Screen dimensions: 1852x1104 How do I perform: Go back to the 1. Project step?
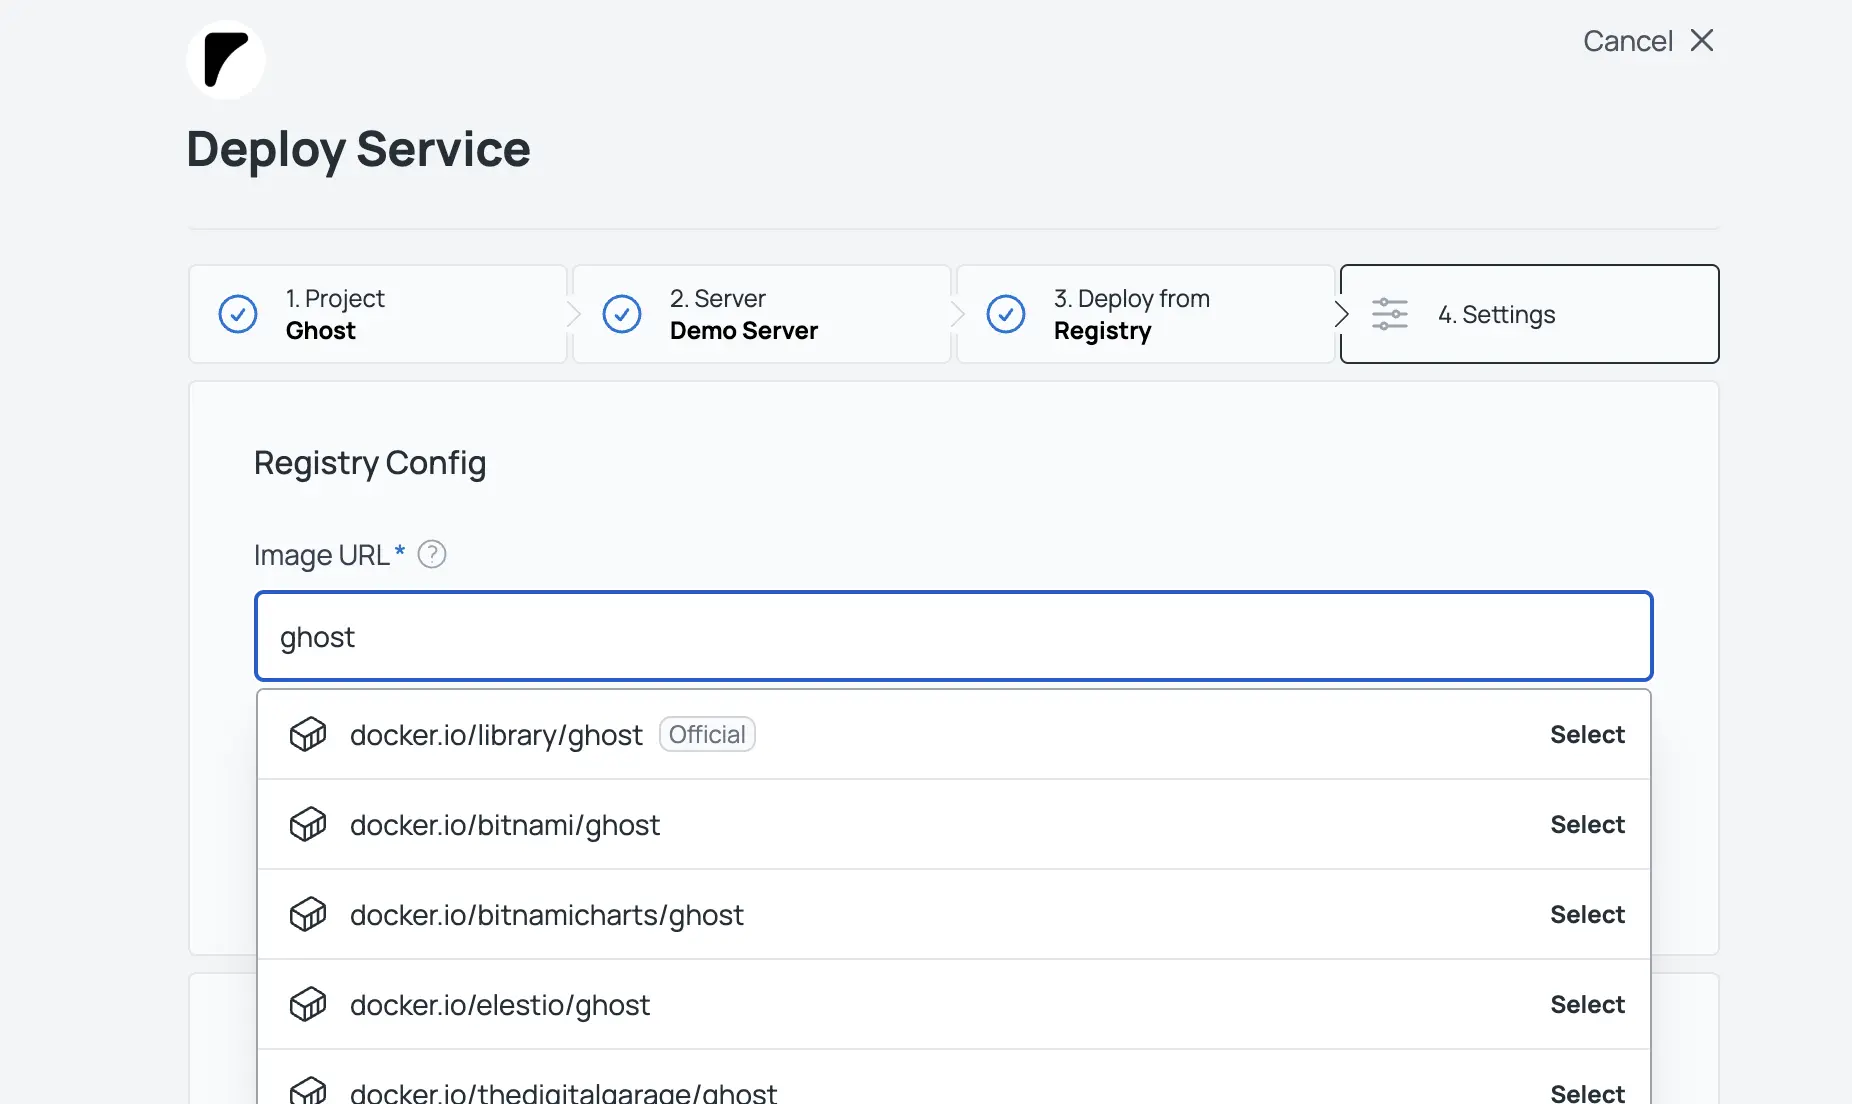(377, 314)
